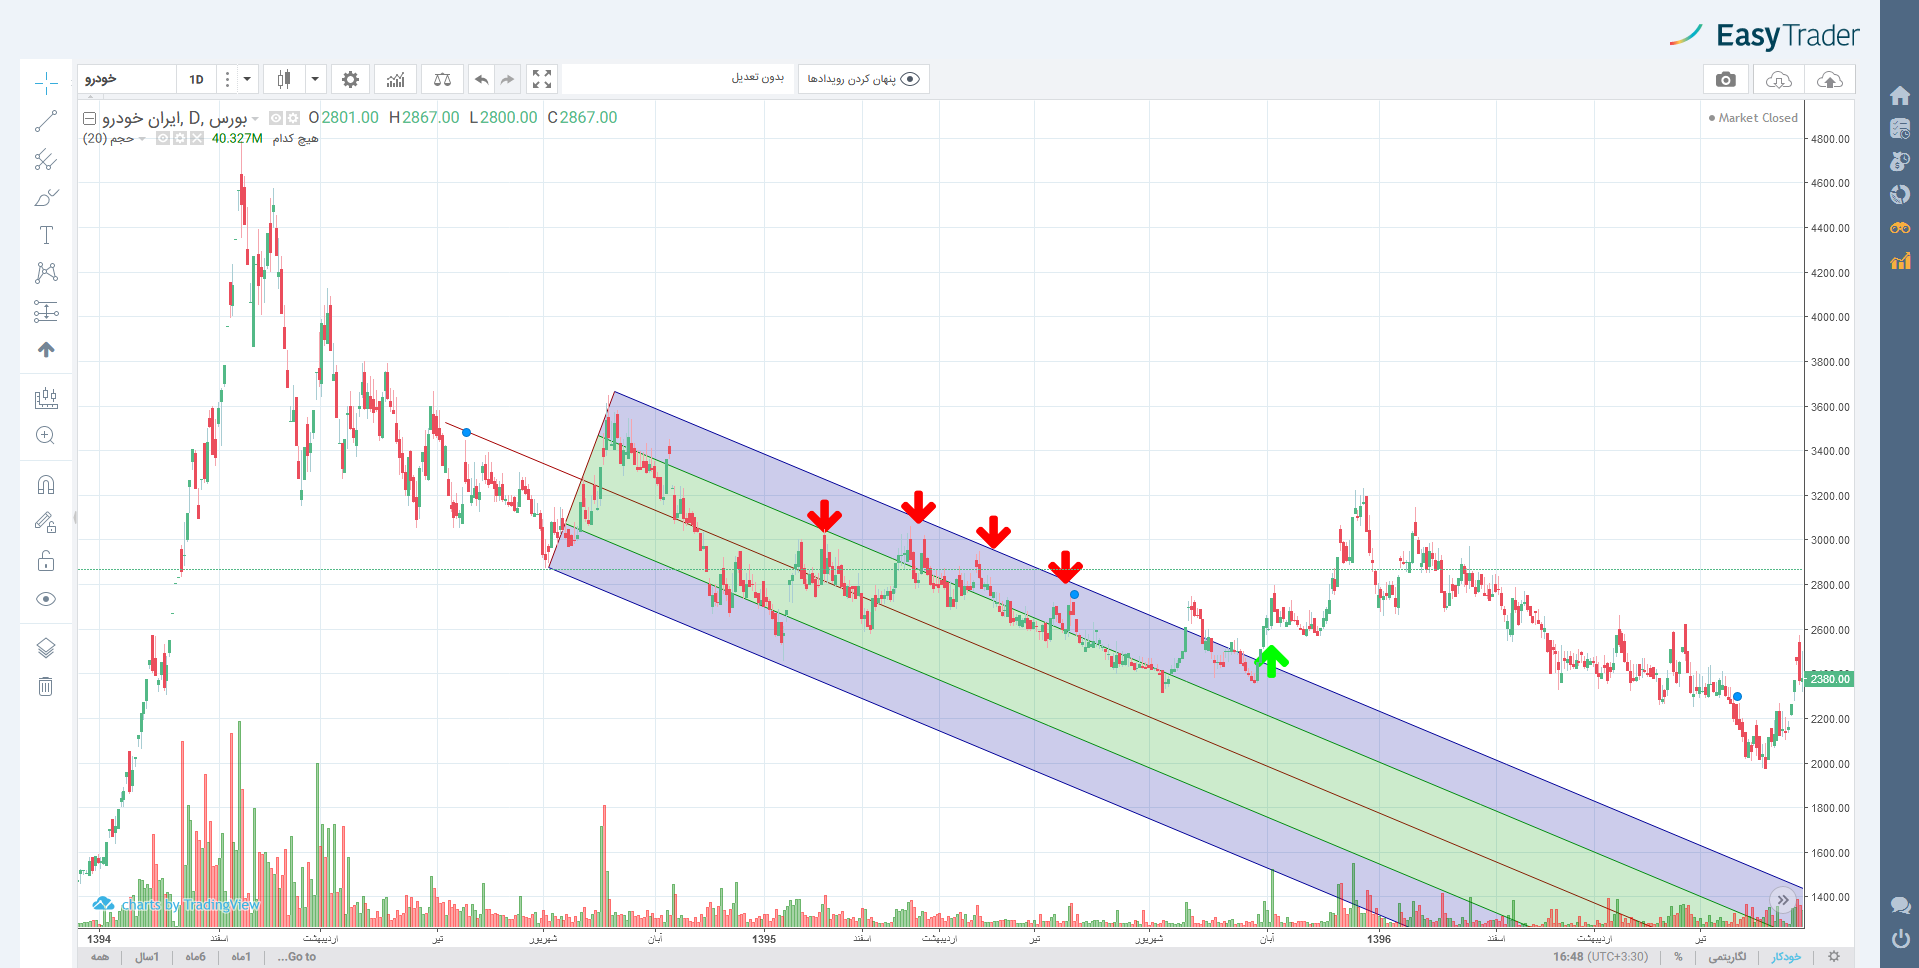Open the binoculars watchlist icon
The width and height of the screenshot is (1919, 968).
tap(1900, 228)
